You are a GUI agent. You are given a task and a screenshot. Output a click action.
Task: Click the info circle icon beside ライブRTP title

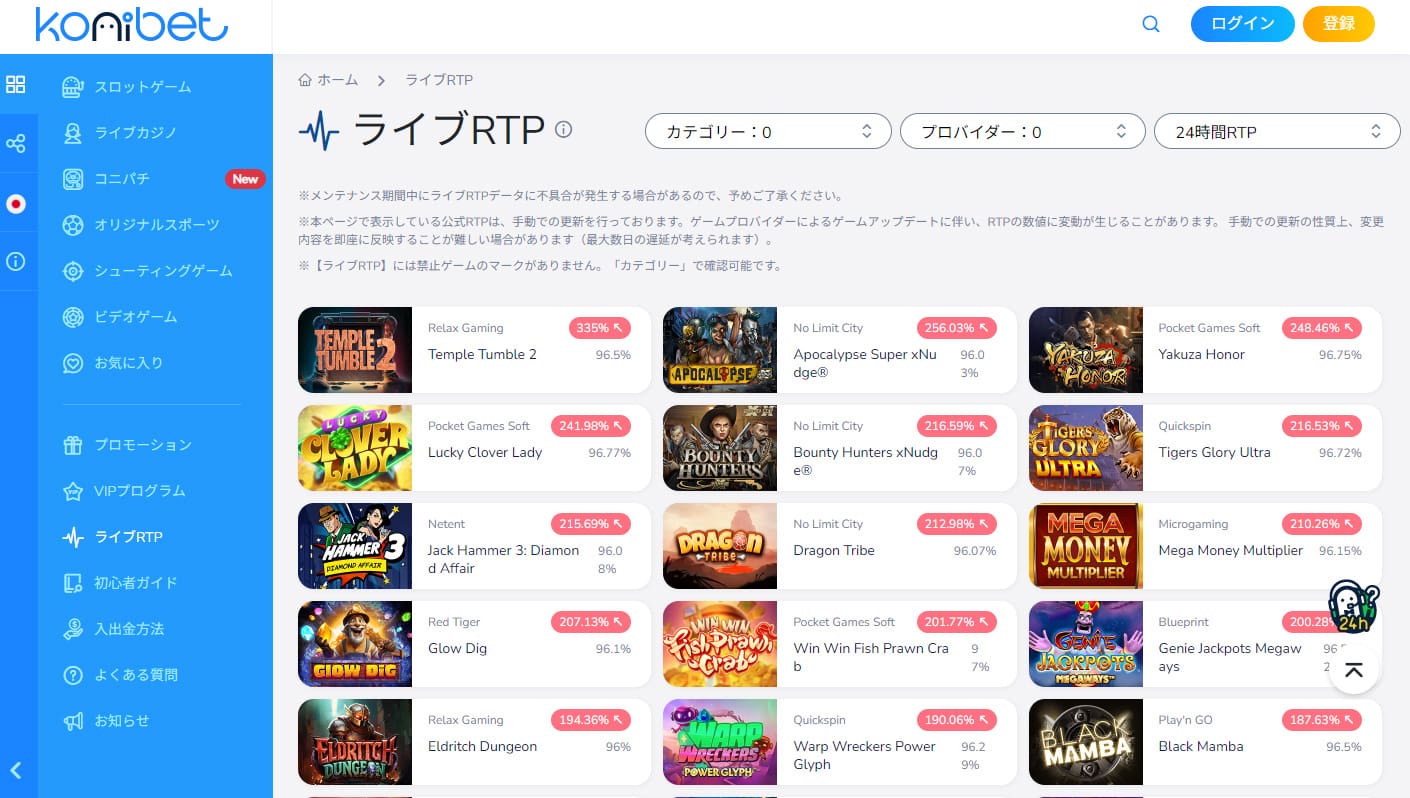[x=564, y=129]
